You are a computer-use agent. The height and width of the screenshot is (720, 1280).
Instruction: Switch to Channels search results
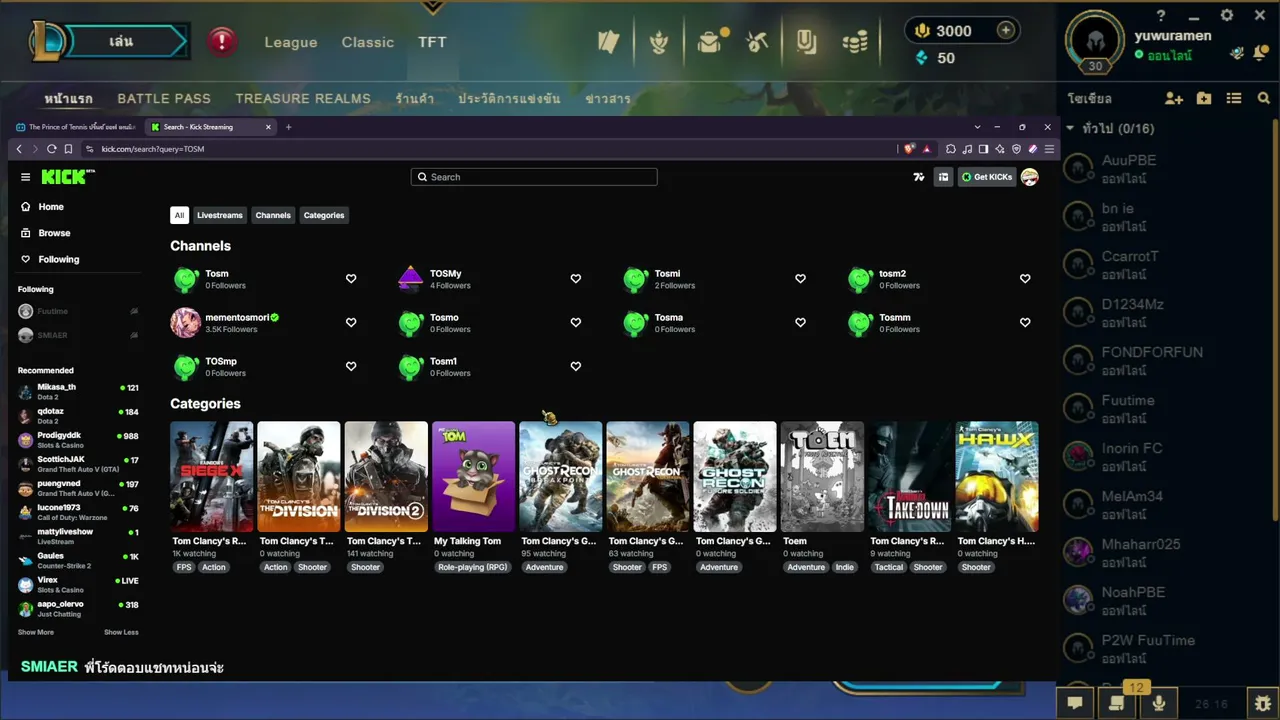(273, 215)
